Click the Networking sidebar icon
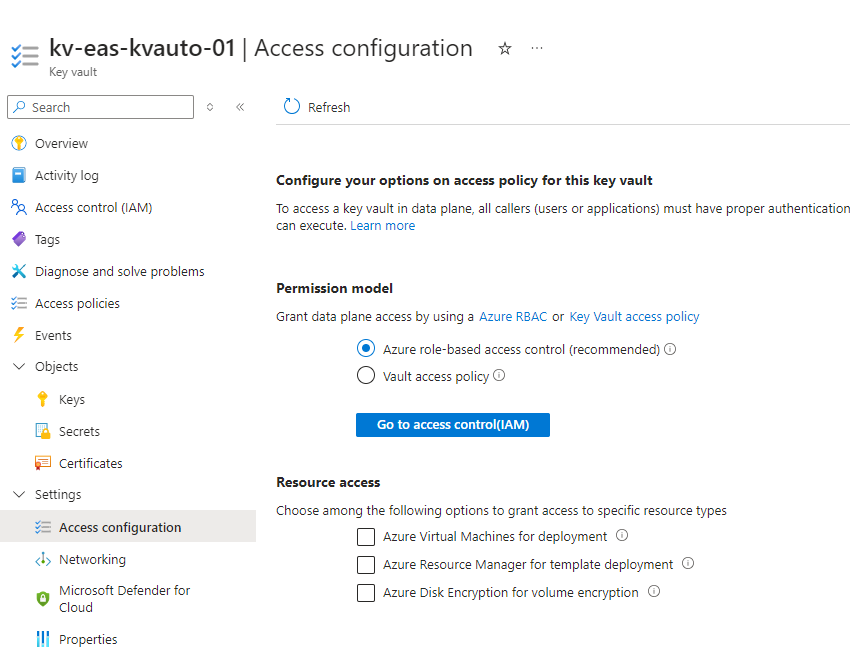Image resolution: width=850 pixels, height=657 pixels. (45, 559)
